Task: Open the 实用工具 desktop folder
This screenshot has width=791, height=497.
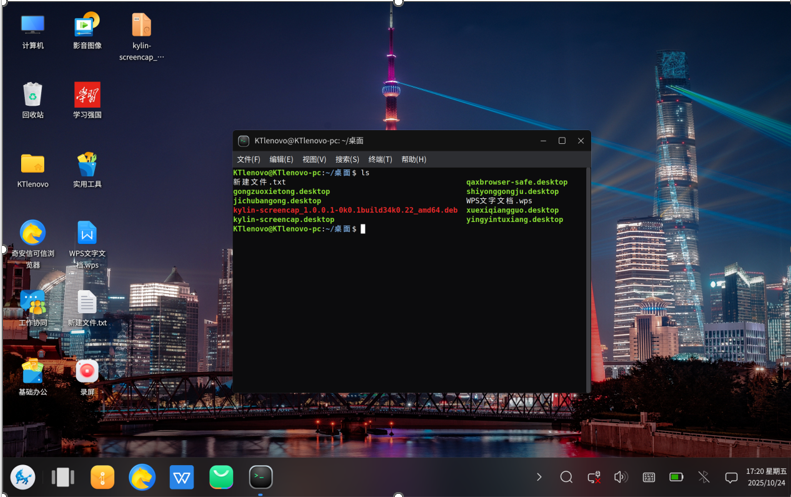Action: click(x=87, y=168)
